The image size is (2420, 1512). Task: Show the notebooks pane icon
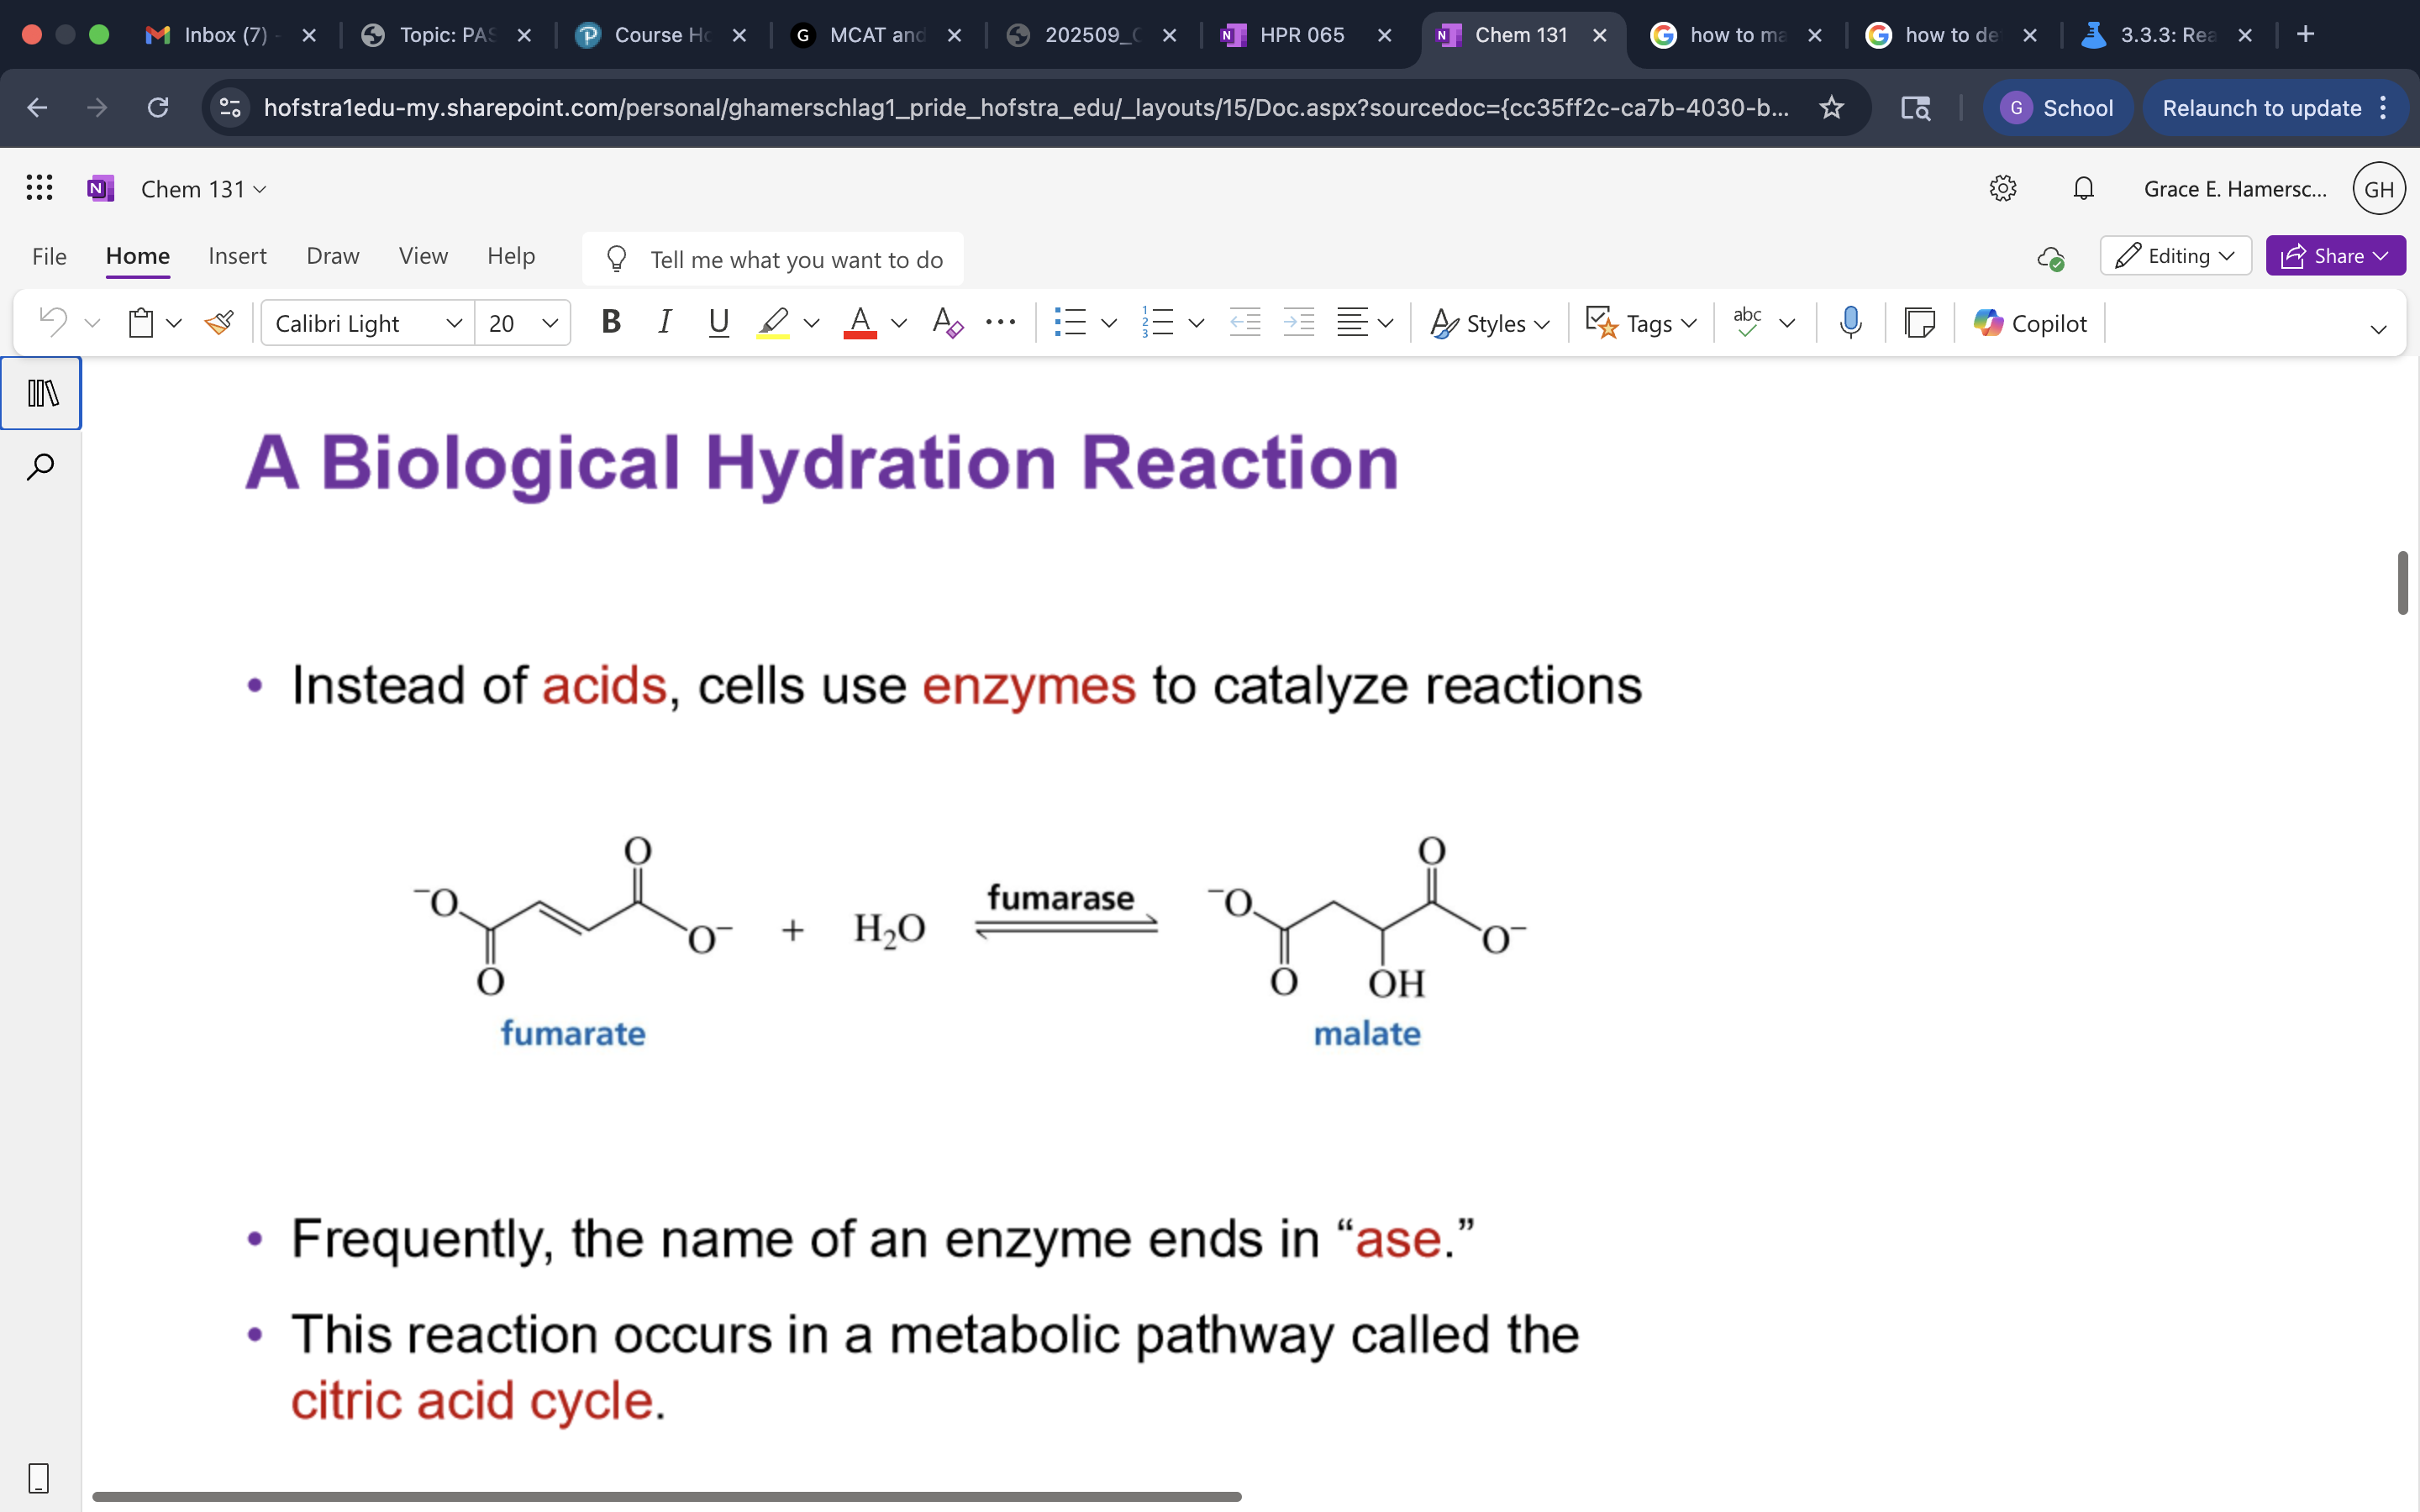[x=40, y=392]
